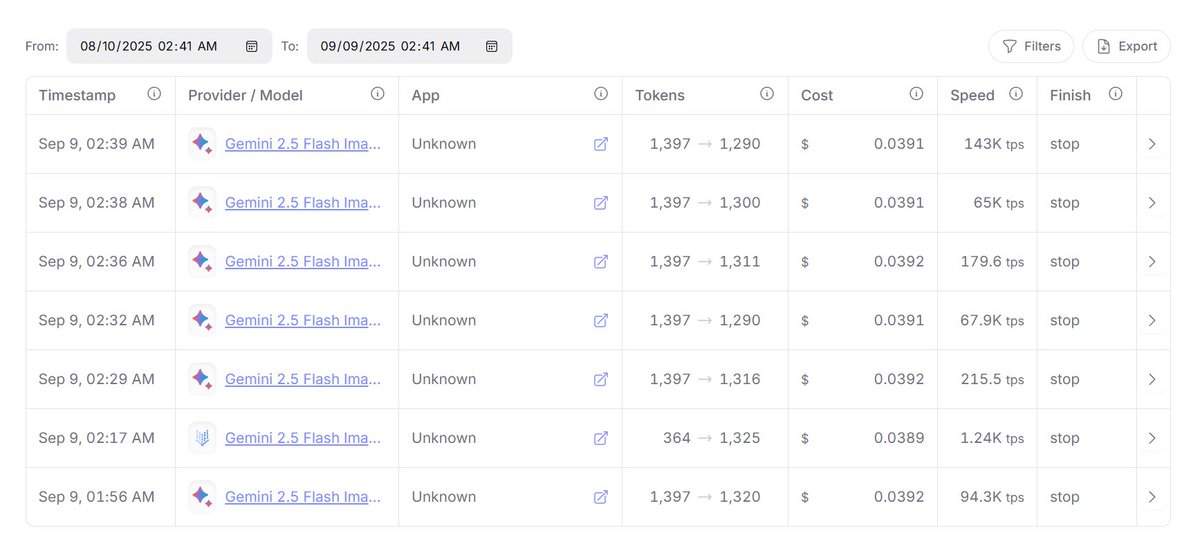Click speed value 179.6 tps
Image resolution: width=1200 pixels, height=553 pixels.
coord(990,262)
